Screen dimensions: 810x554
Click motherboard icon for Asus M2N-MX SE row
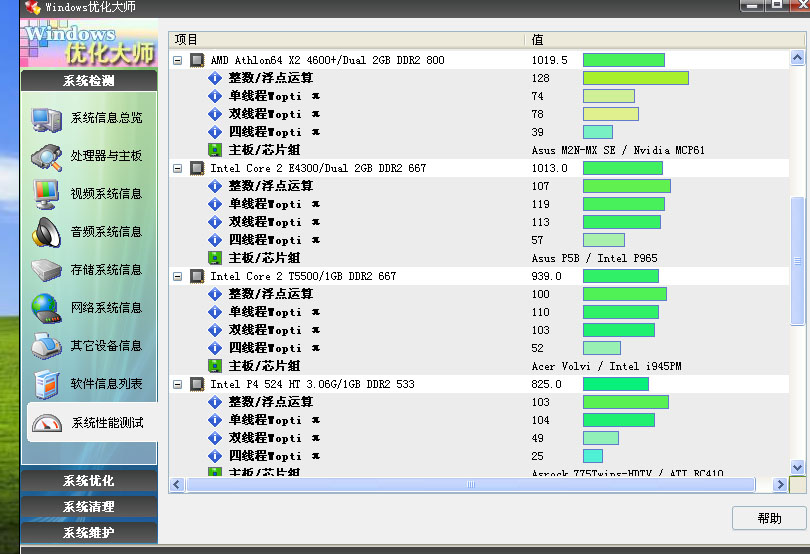[215, 150]
